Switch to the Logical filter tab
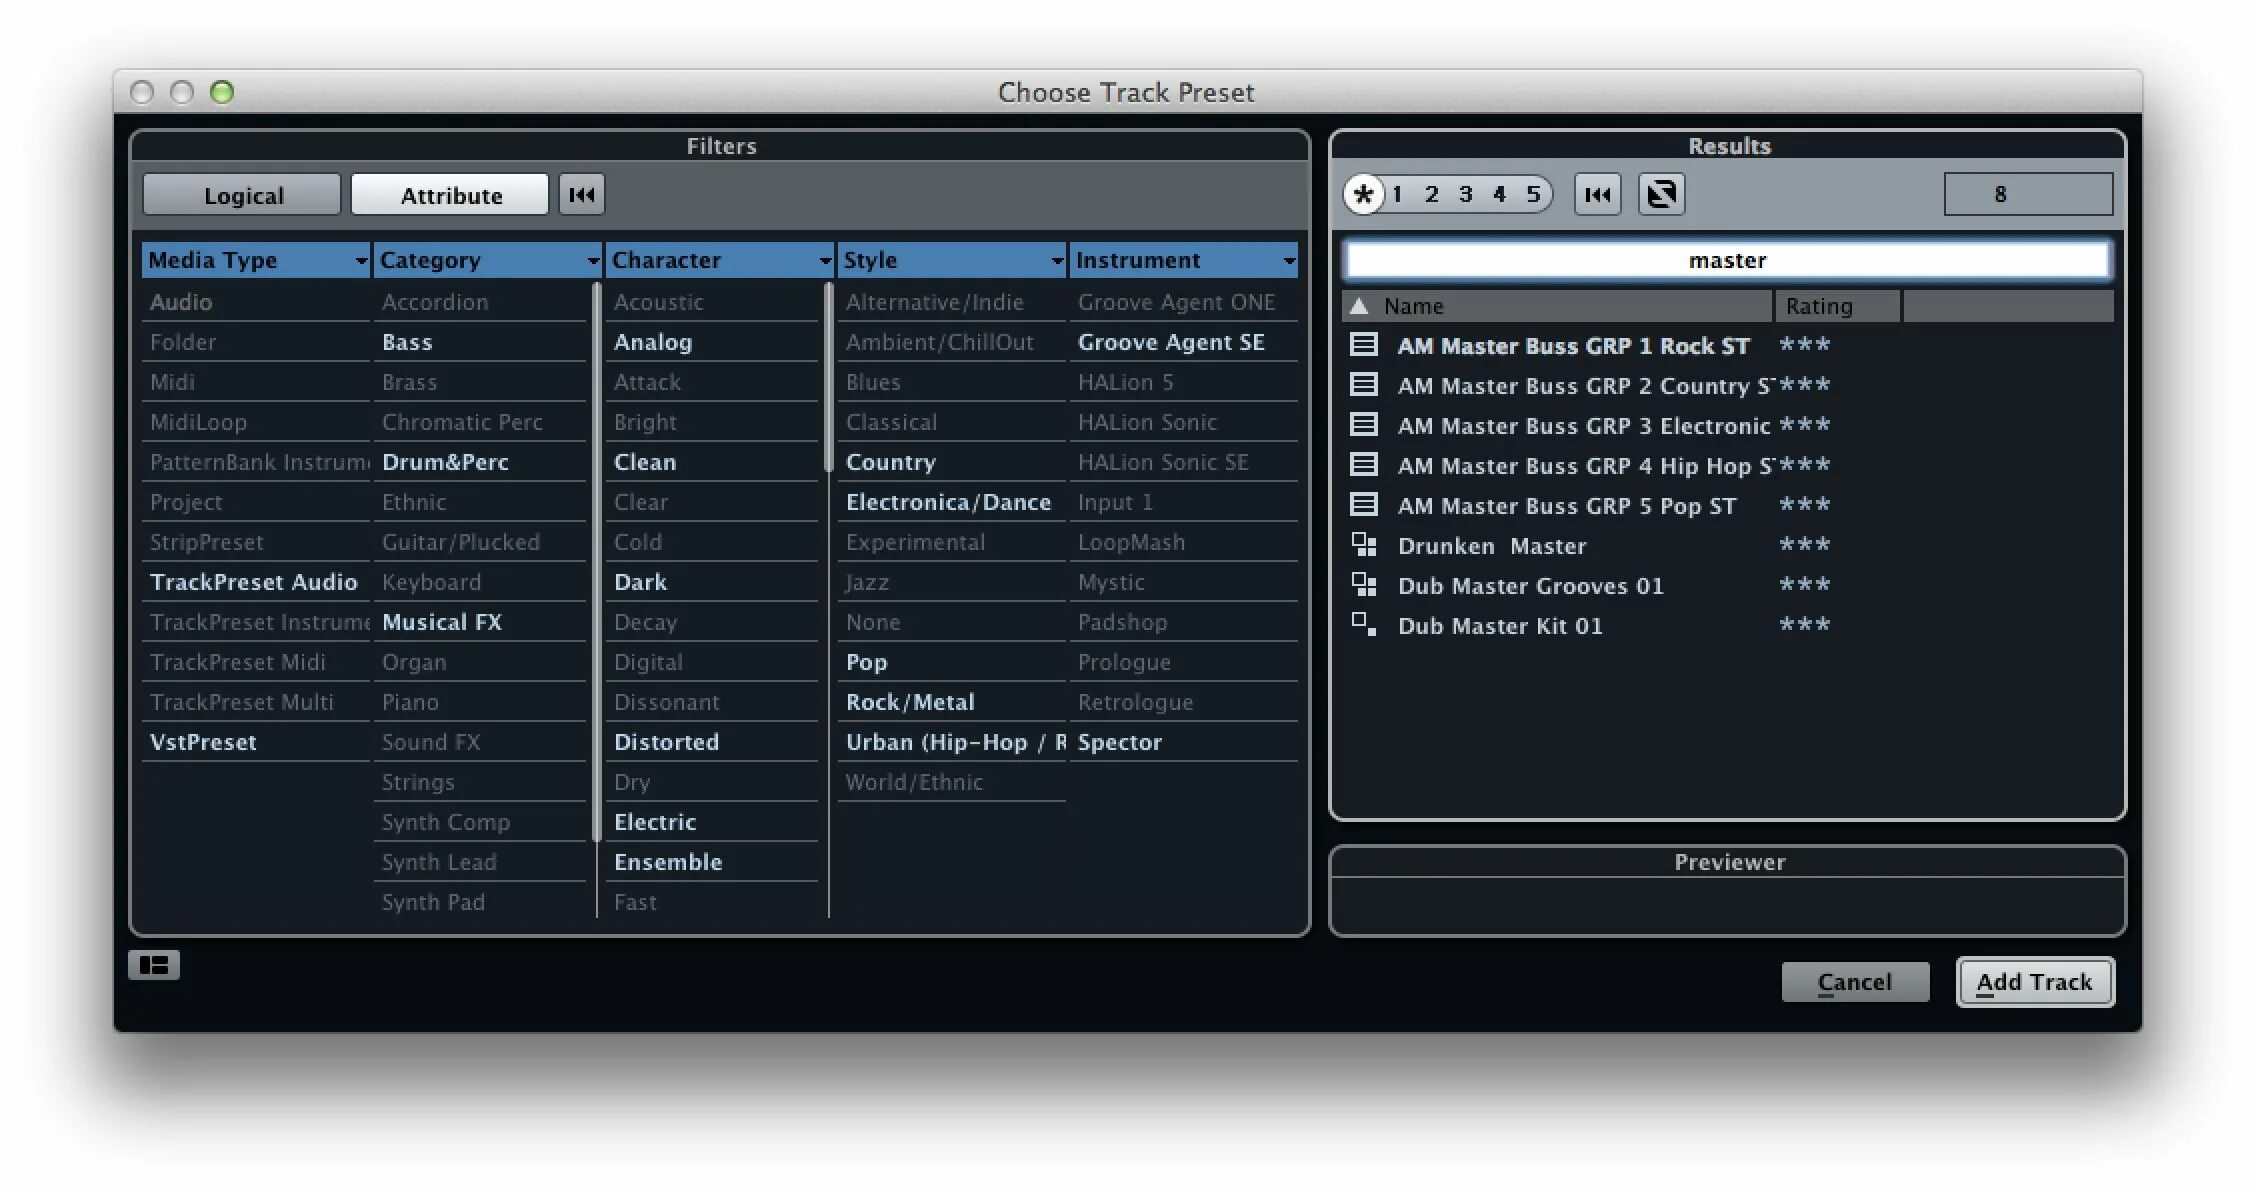The image size is (2256, 1190). click(243, 195)
